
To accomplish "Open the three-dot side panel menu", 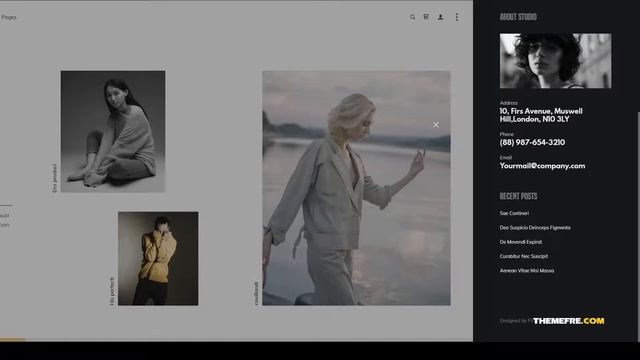I will tap(457, 17).
